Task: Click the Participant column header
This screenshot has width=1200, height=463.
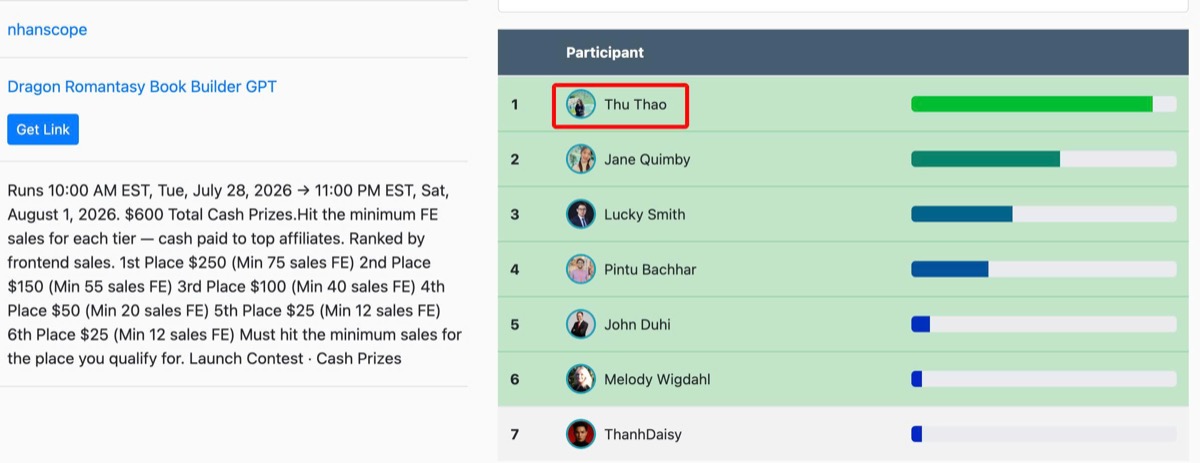Action: [605, 52]
